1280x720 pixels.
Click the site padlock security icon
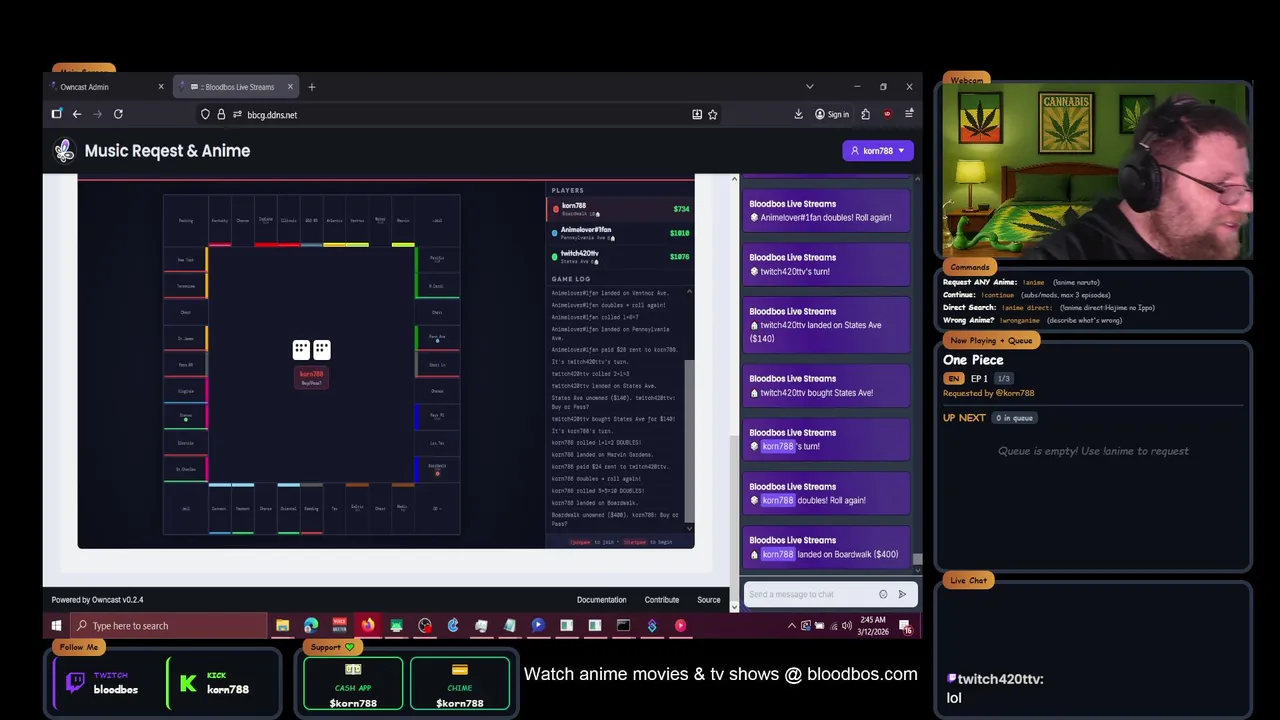[221, 114]
